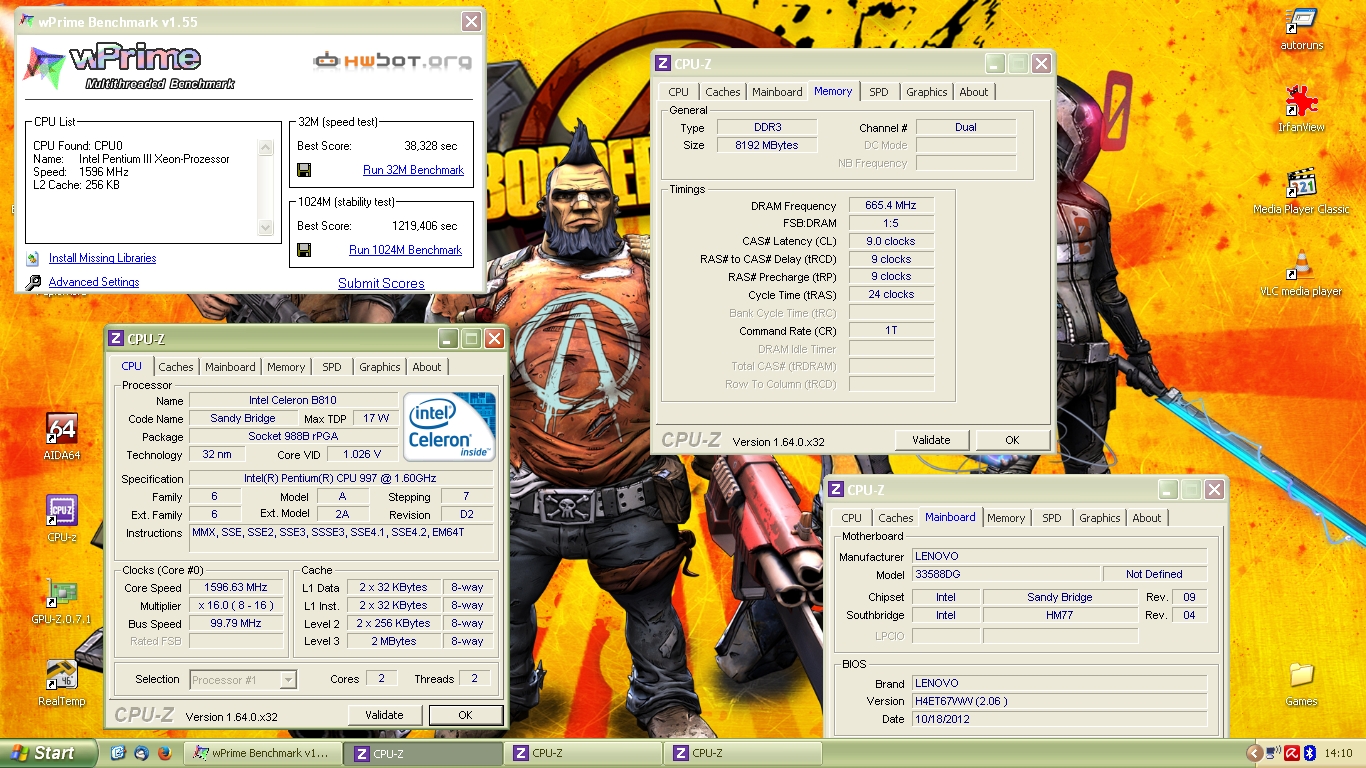Image resolution: width=1366 pixels, height=768 pixels.
Task: Open the Bluetooth tray icon
Action: [1309, 753]
